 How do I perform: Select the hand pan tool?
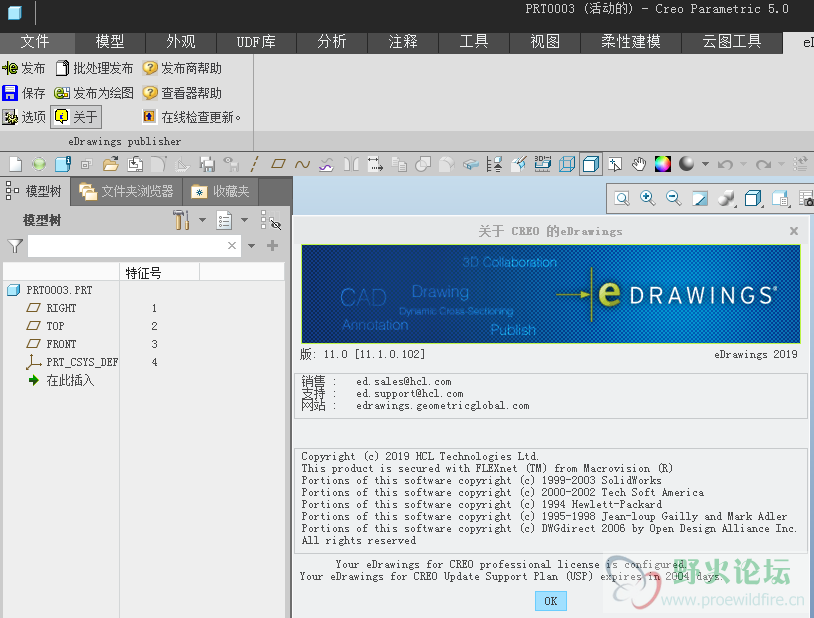point(639,164)
